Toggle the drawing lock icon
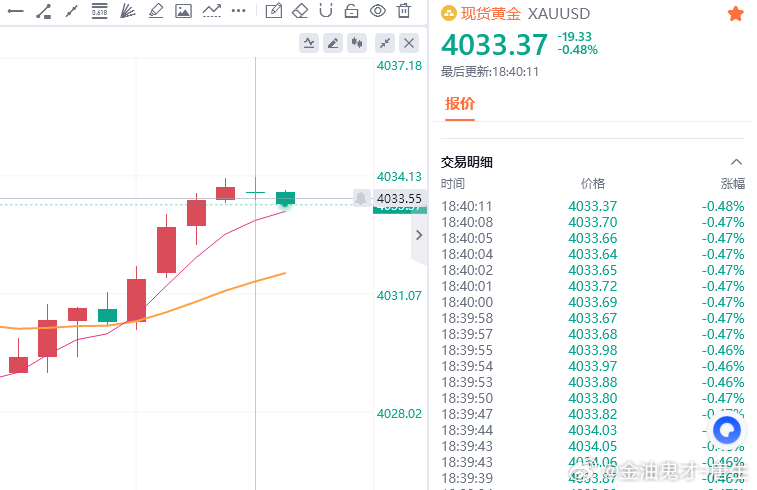This screenshot has height=490, width=757. click(351, 11)
